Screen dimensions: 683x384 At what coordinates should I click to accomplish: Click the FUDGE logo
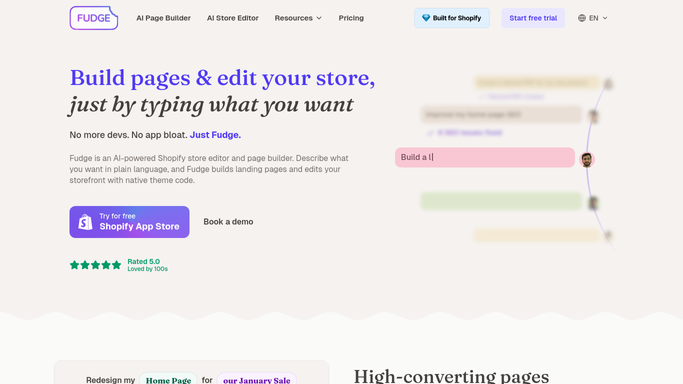(94, 18)
